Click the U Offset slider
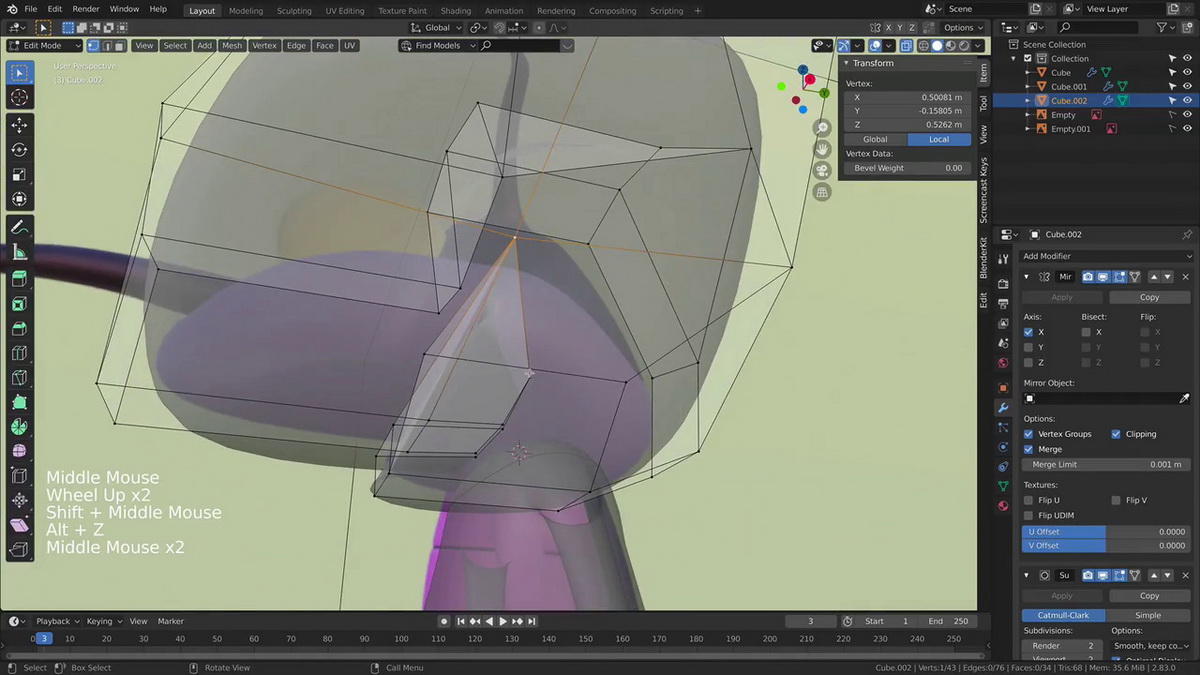The width and height of the screenshot is (1200, 675). point(1106,532)
